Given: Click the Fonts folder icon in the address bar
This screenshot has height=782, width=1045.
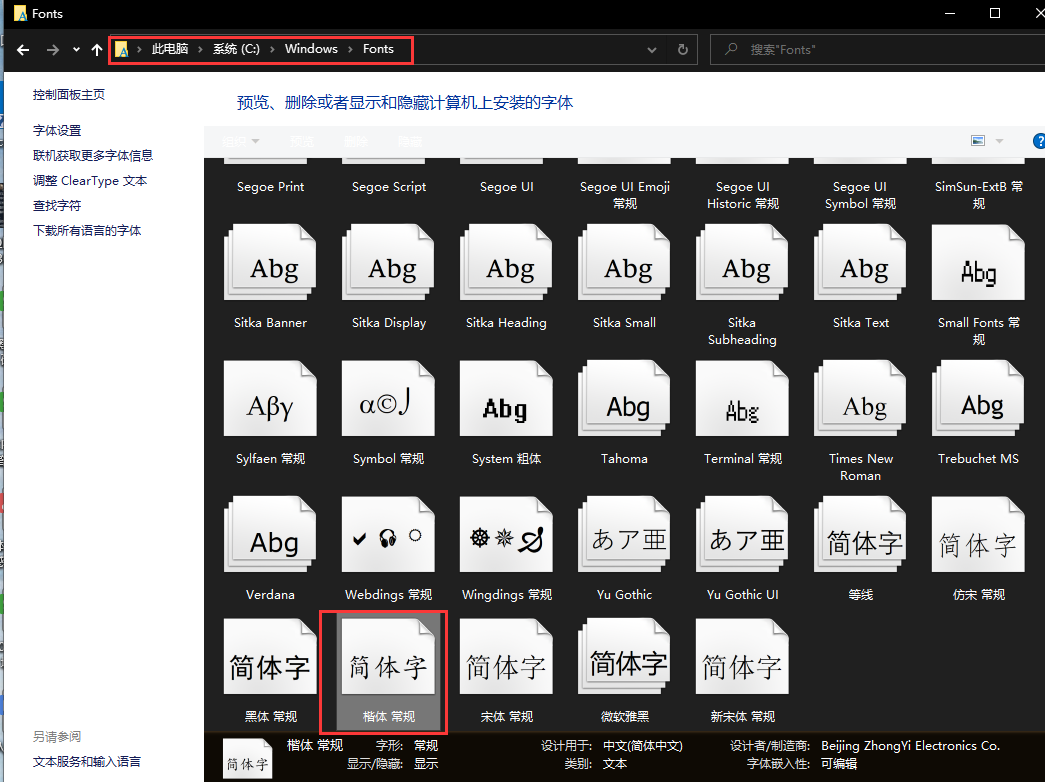Looking at the screenshot, I should coord(121,49).
